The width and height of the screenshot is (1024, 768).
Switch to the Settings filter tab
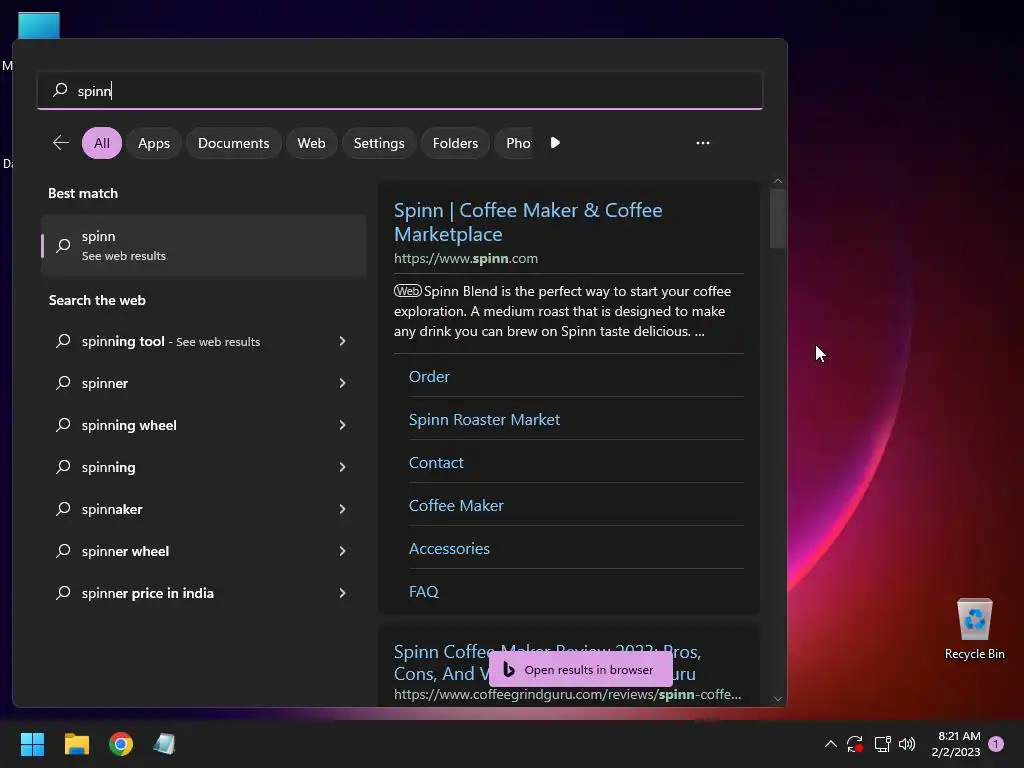click(379, 143)
